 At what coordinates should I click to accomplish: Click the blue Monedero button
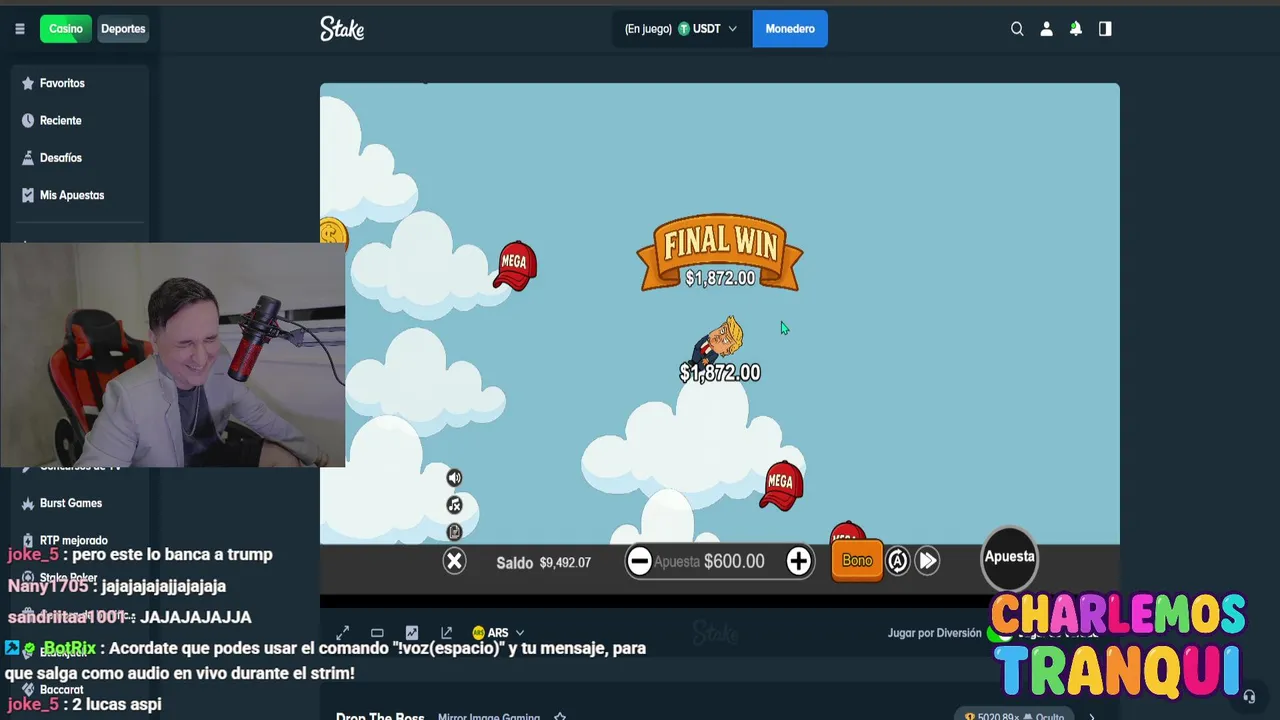coord(790,29)
